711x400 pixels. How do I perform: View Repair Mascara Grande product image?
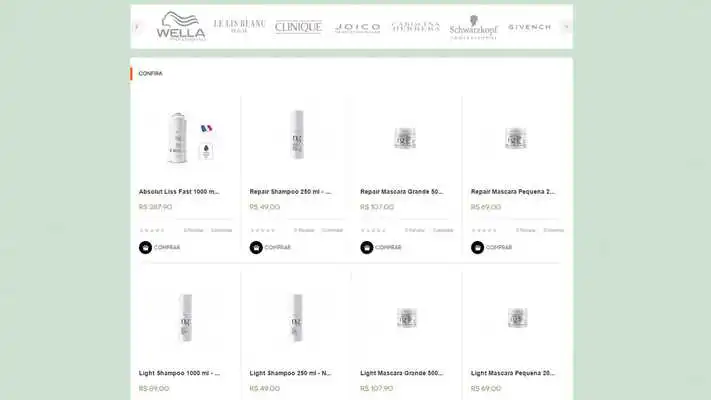pos(404,138)
